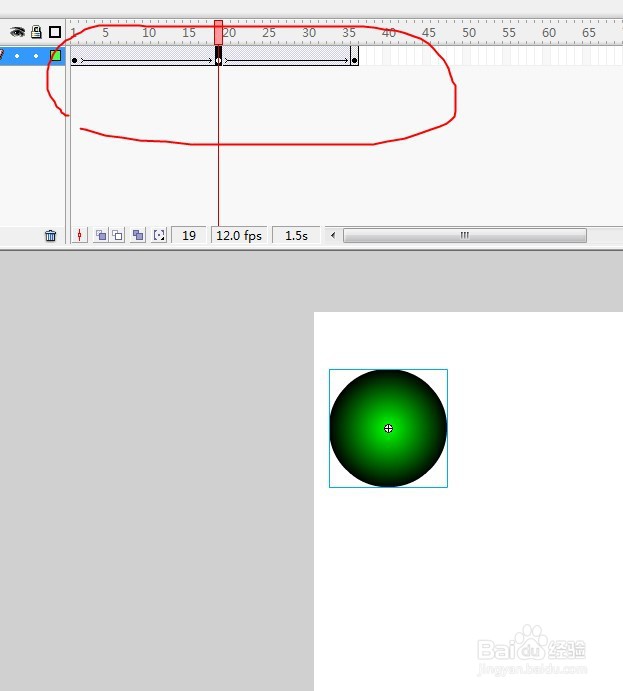The width and height of the screenshot is (623, 691).
Task: Delete layer with the trash can icon
Action: [x=51, y=236]
